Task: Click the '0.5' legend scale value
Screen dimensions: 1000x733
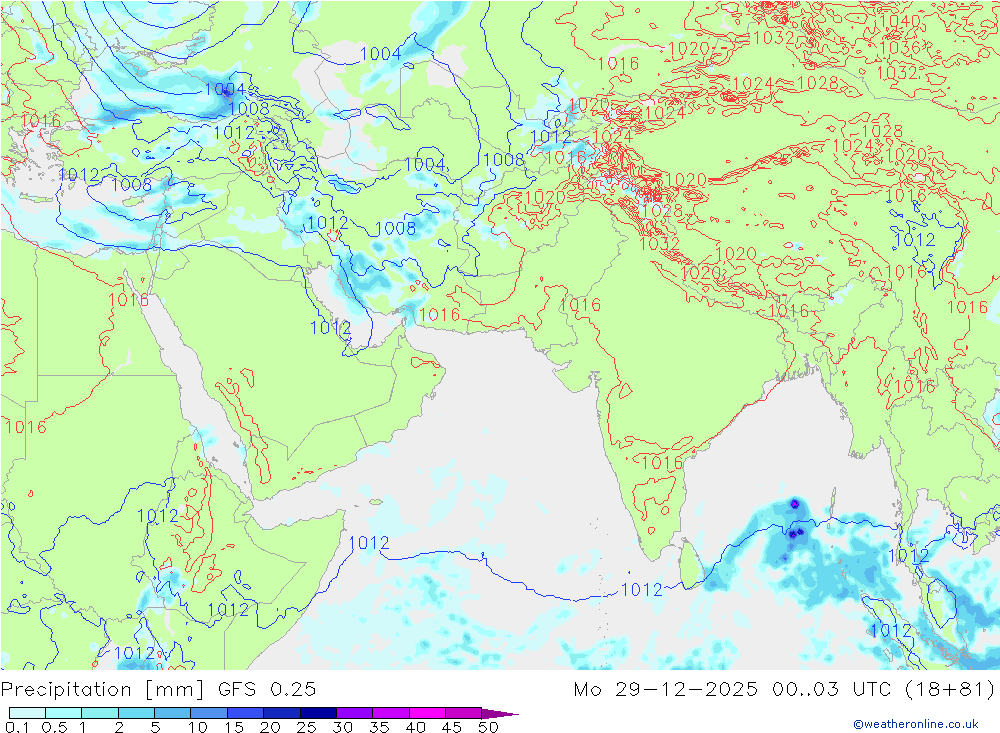Action: pos(54,727)
